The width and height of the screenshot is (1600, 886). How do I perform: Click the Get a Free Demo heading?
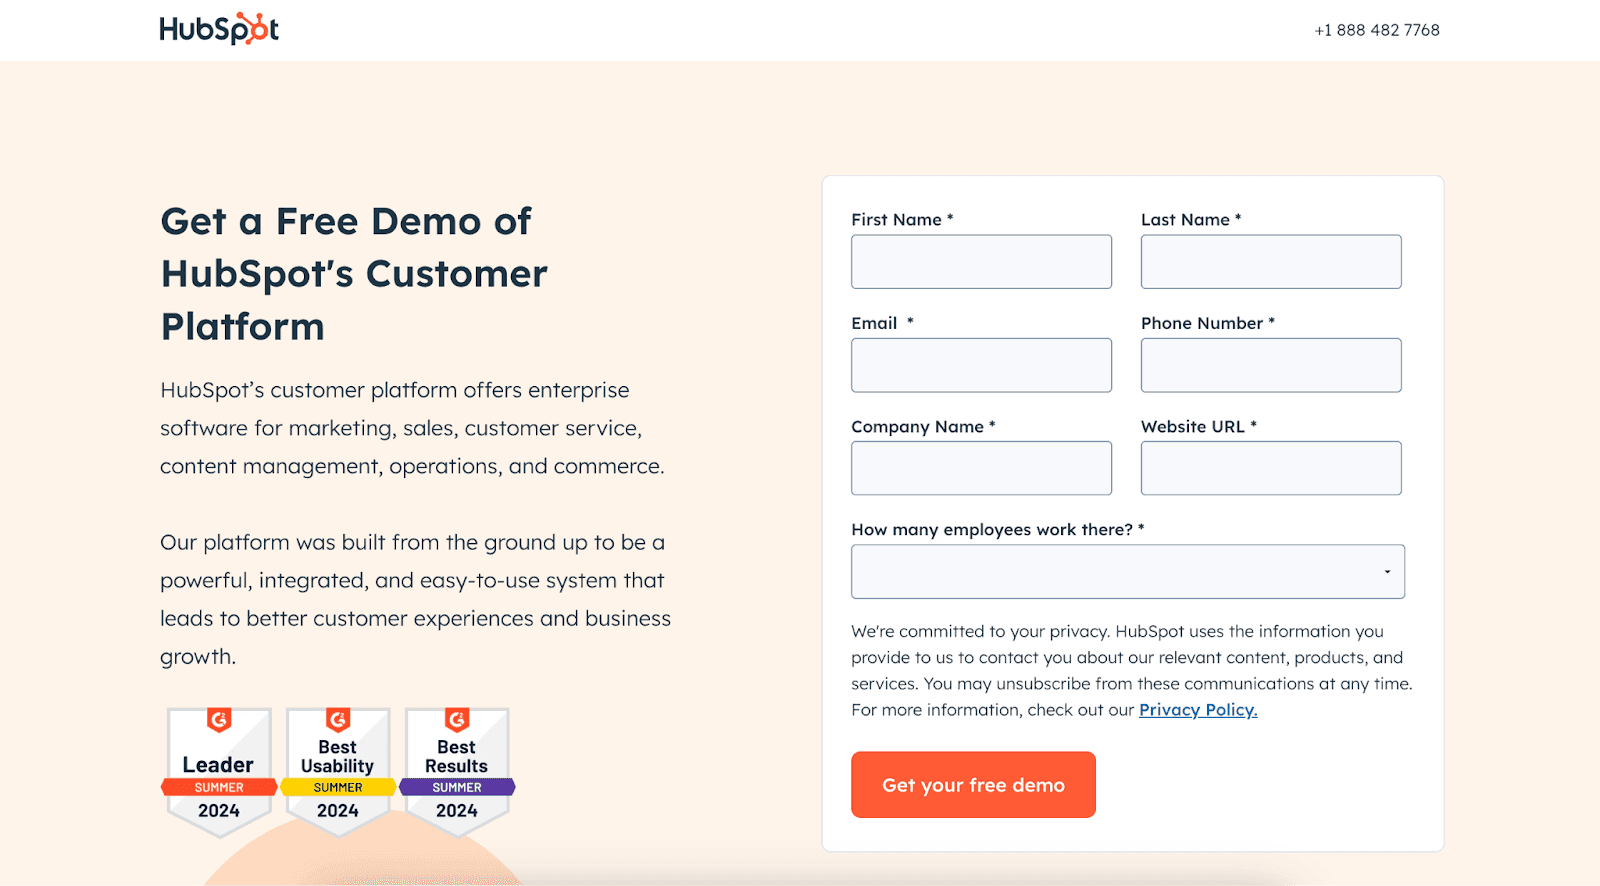(354, 274)
